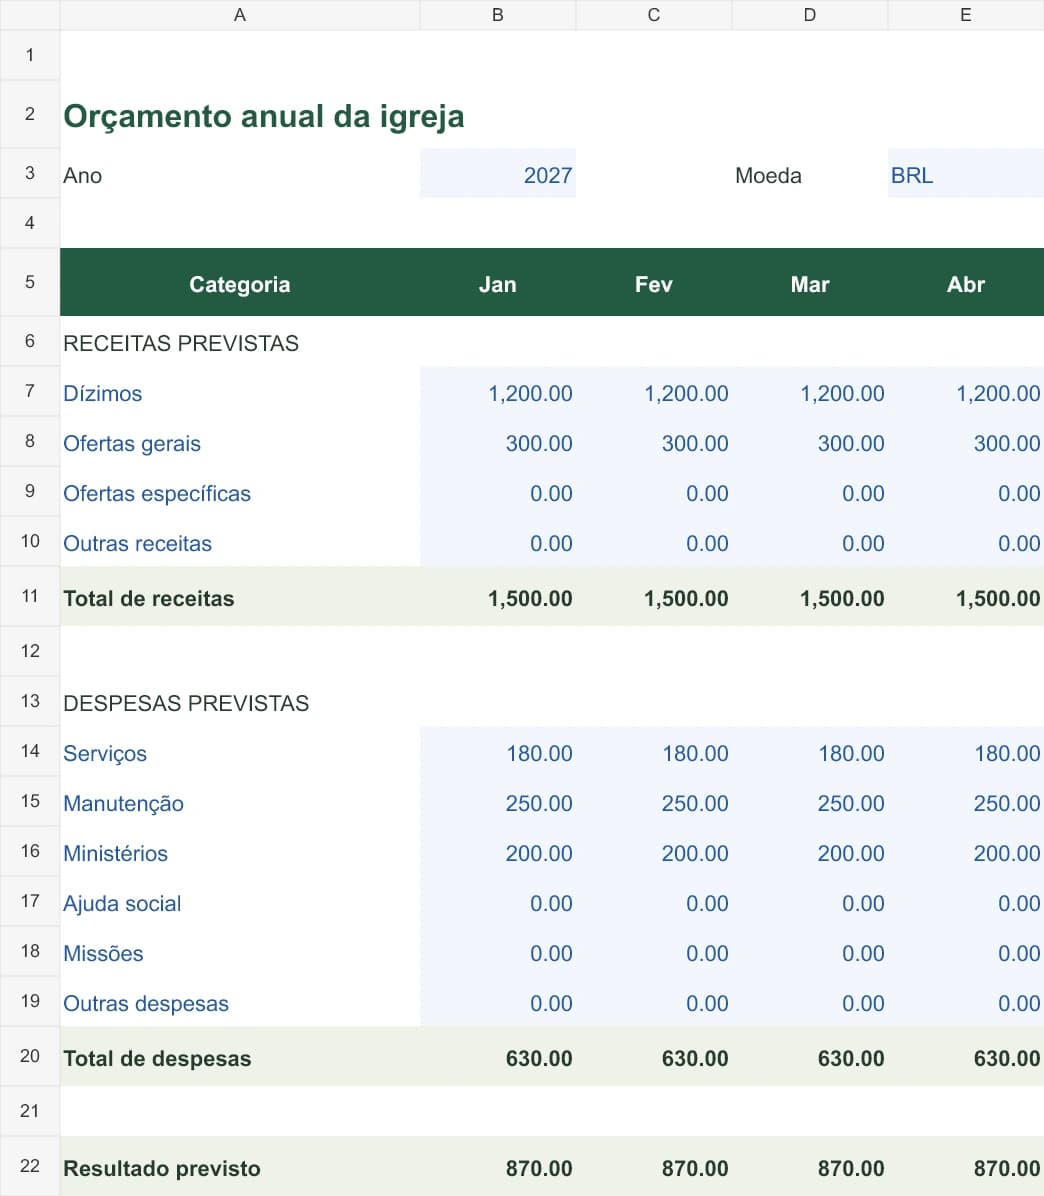Select the row 5 header
This screenshot has height=1196, width=1044.
pyautogui.click(x=30, y=282)
